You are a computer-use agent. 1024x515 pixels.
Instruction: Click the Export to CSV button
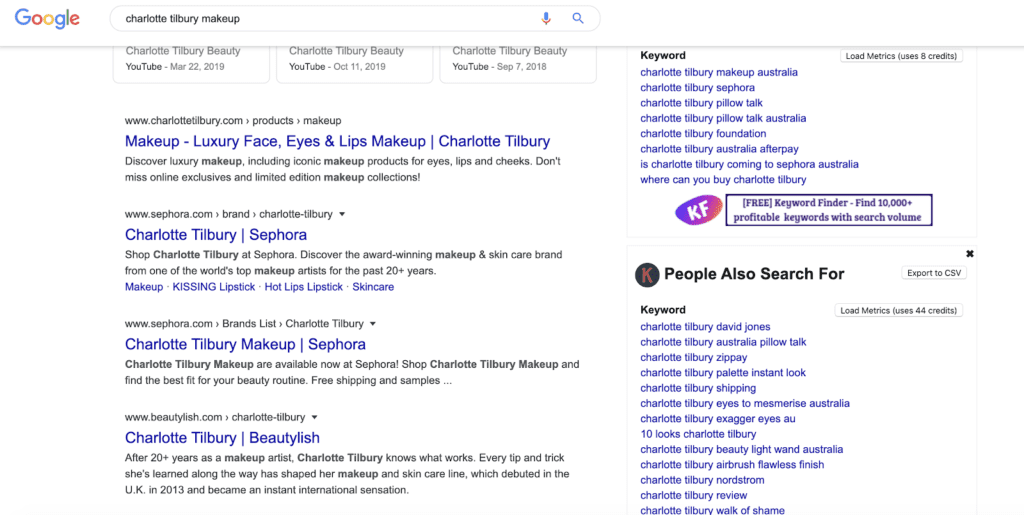tap(934, 273)
